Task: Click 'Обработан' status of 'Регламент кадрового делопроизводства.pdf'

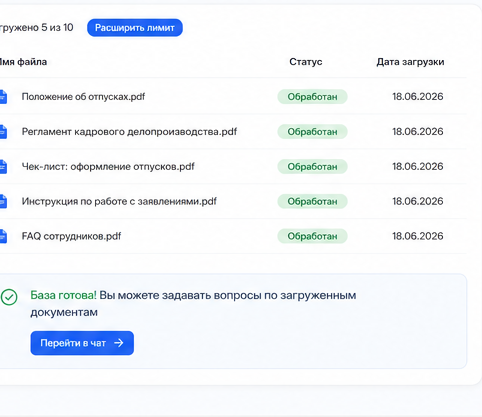Action: 312,132
